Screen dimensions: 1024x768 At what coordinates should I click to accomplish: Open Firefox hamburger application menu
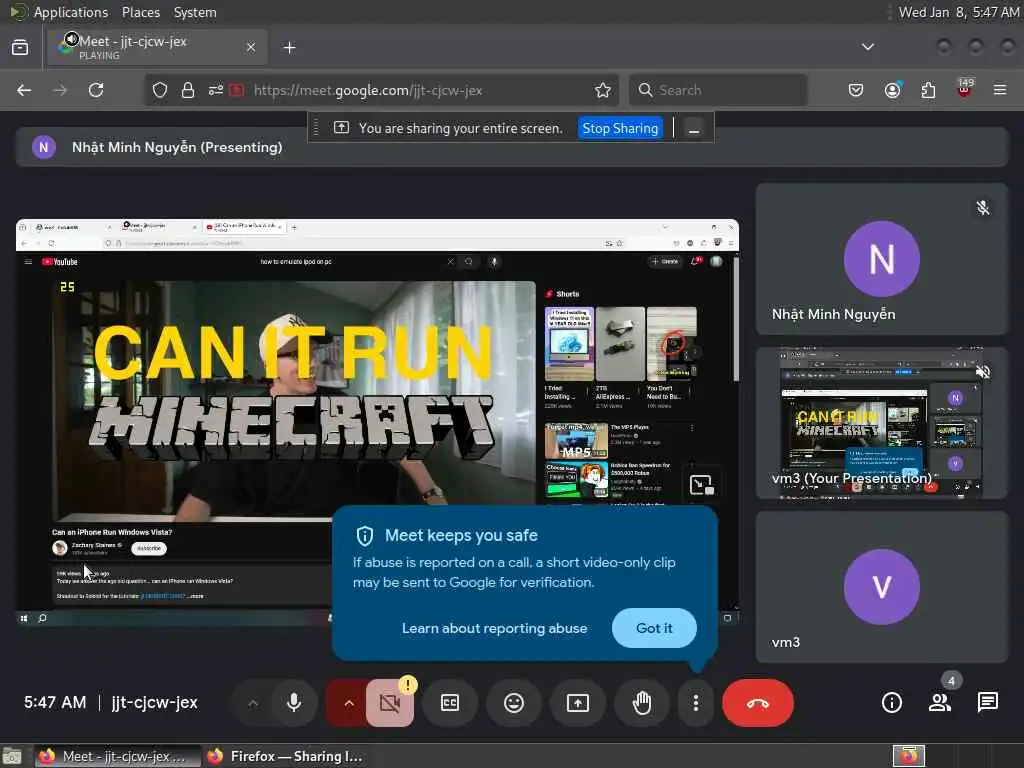pos(1000,90)
